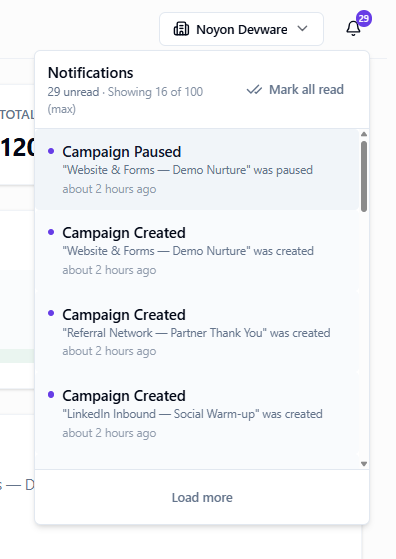Click the Notifications panel heading
Viewport: 396px width, 559px height.
(91, 73)
